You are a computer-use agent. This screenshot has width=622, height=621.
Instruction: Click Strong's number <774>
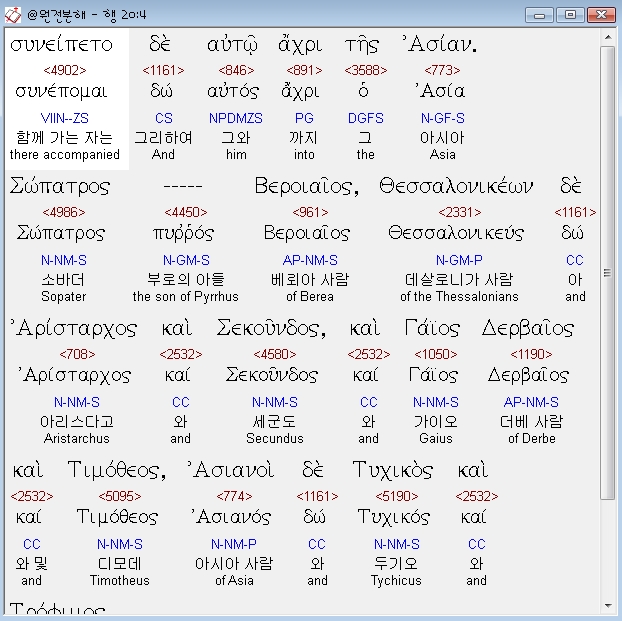[234, 496]
